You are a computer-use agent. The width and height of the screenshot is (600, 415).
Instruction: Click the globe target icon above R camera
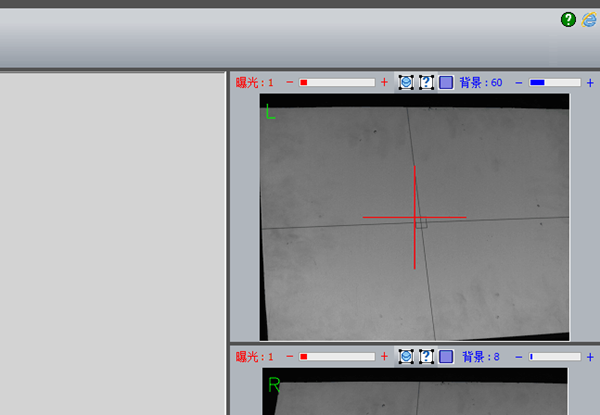(406, 356)
